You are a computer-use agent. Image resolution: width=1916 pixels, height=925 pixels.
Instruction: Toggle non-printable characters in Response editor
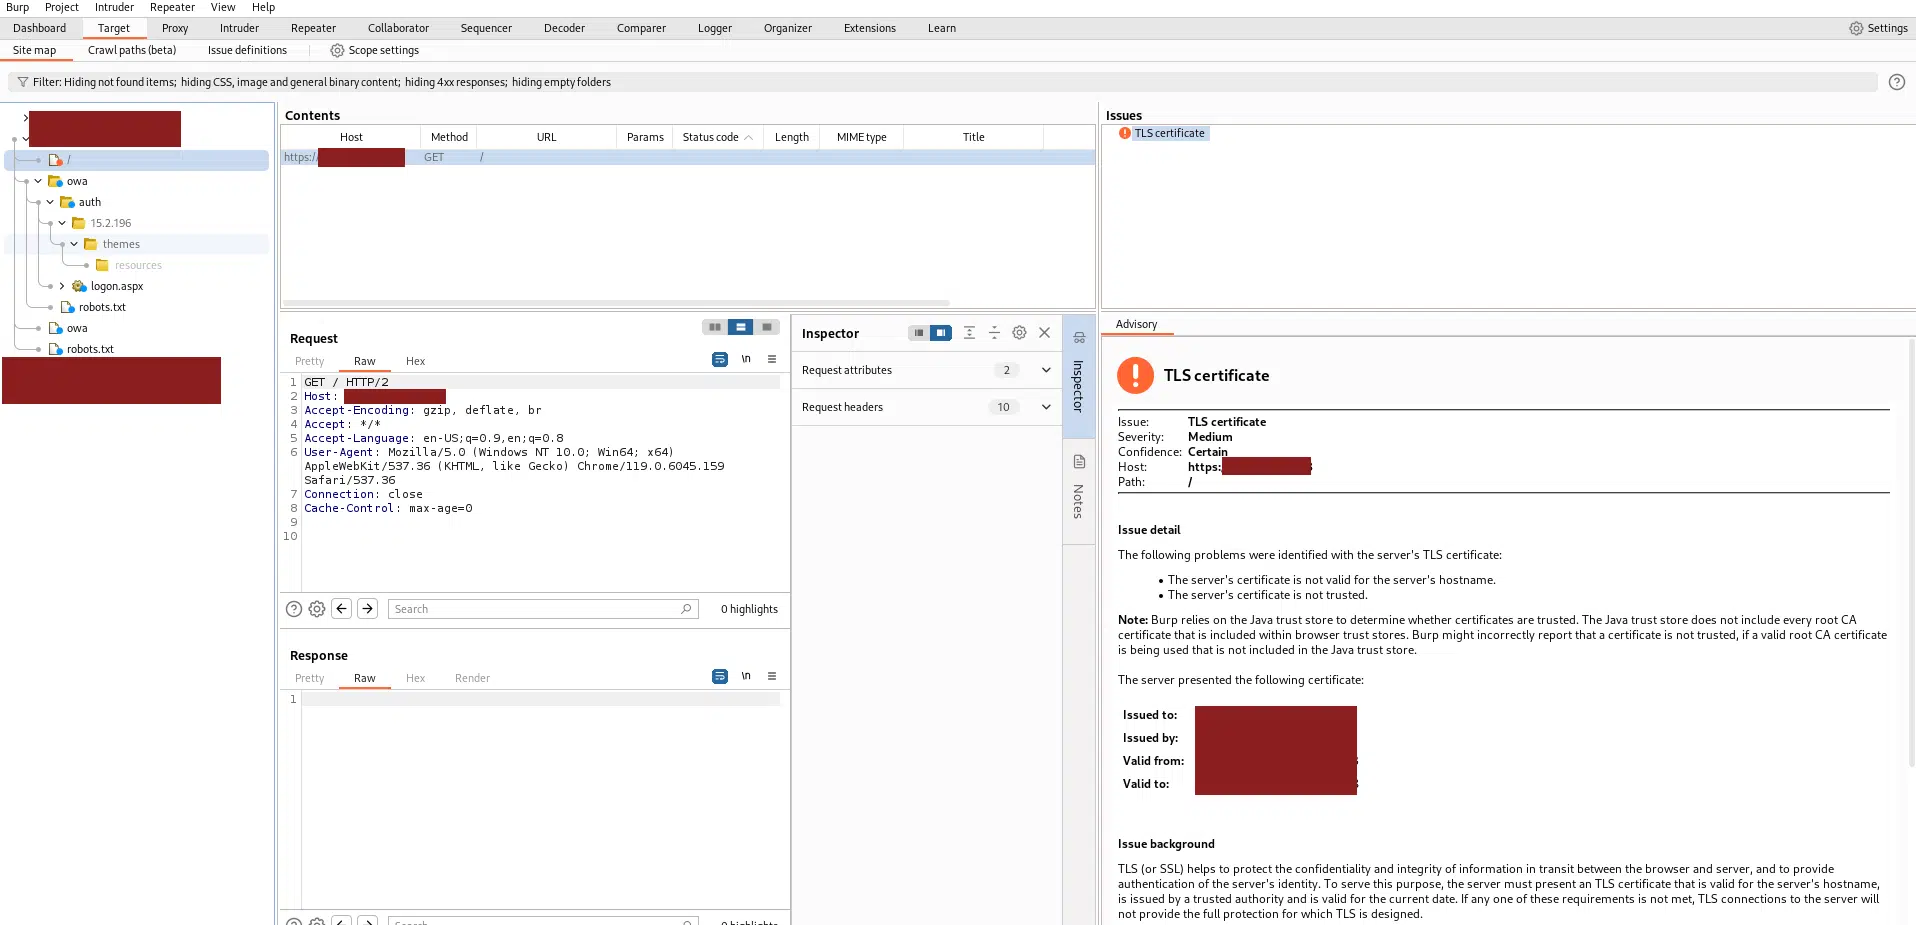point(746,676)
